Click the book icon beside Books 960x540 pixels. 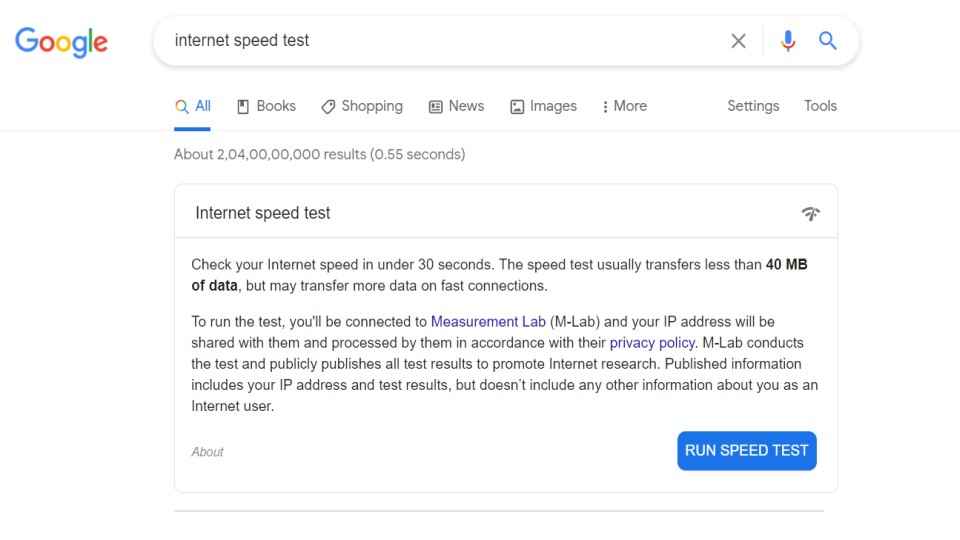tap(243, 107)
